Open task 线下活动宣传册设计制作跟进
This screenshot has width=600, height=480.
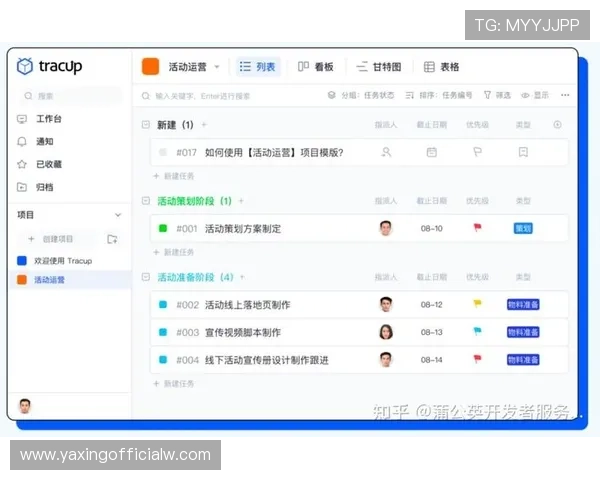coord(267,360)
